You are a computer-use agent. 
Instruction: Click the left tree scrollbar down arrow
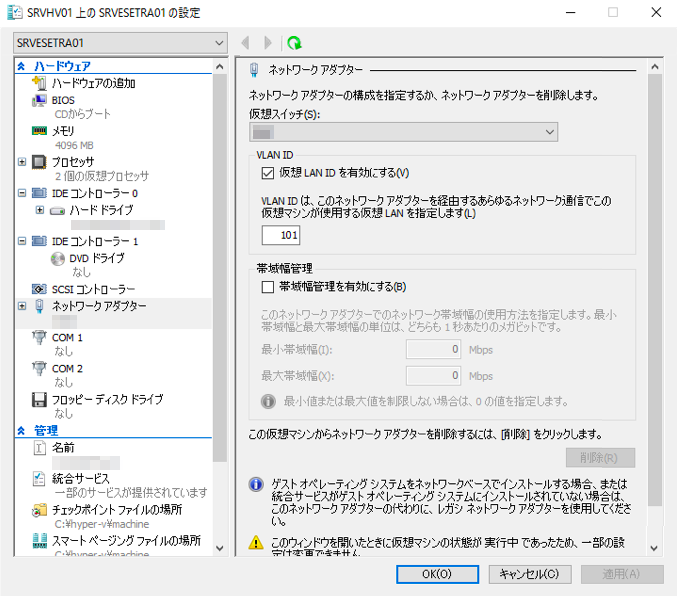pos(219,548)
